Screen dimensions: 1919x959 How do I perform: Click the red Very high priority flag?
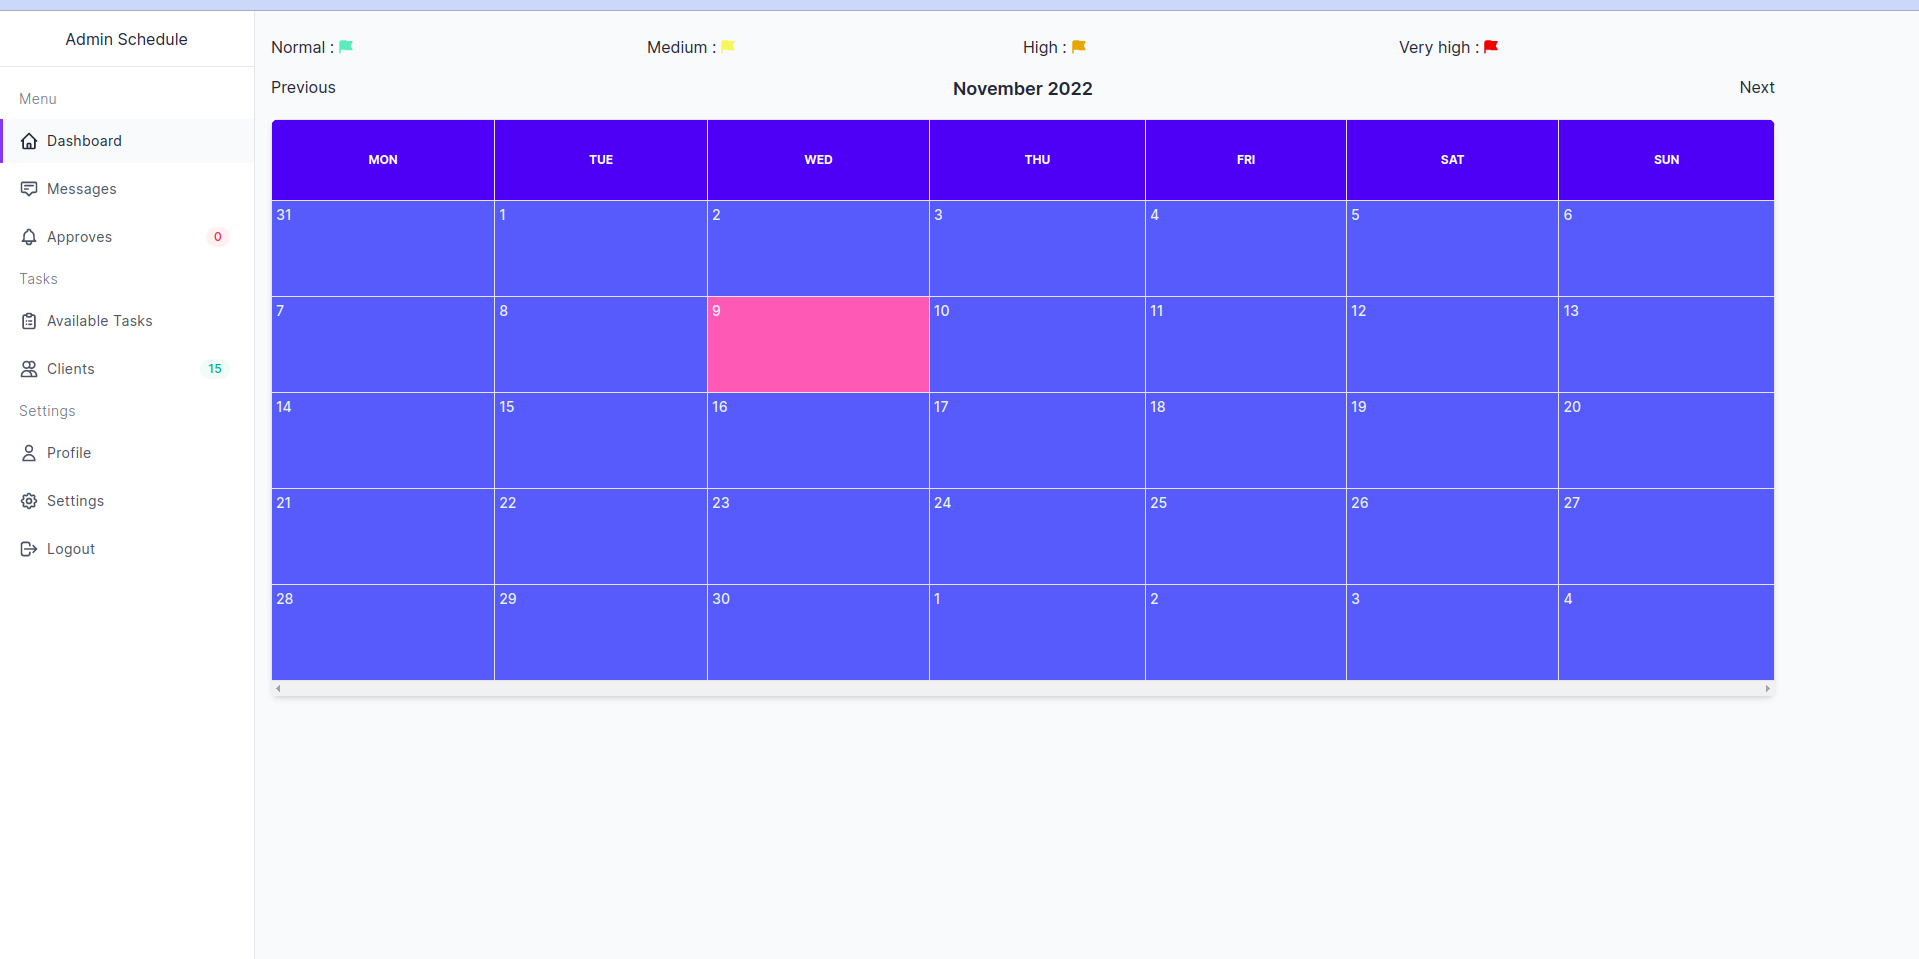[x=1491, y=47]
